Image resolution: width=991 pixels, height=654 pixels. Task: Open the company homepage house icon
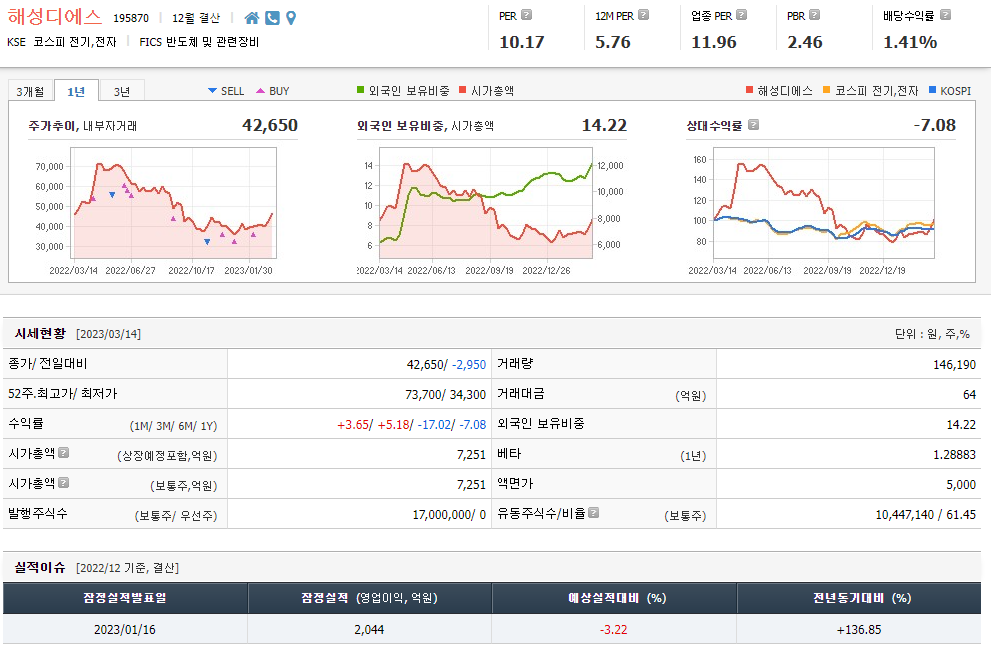(x=252, y=18)
